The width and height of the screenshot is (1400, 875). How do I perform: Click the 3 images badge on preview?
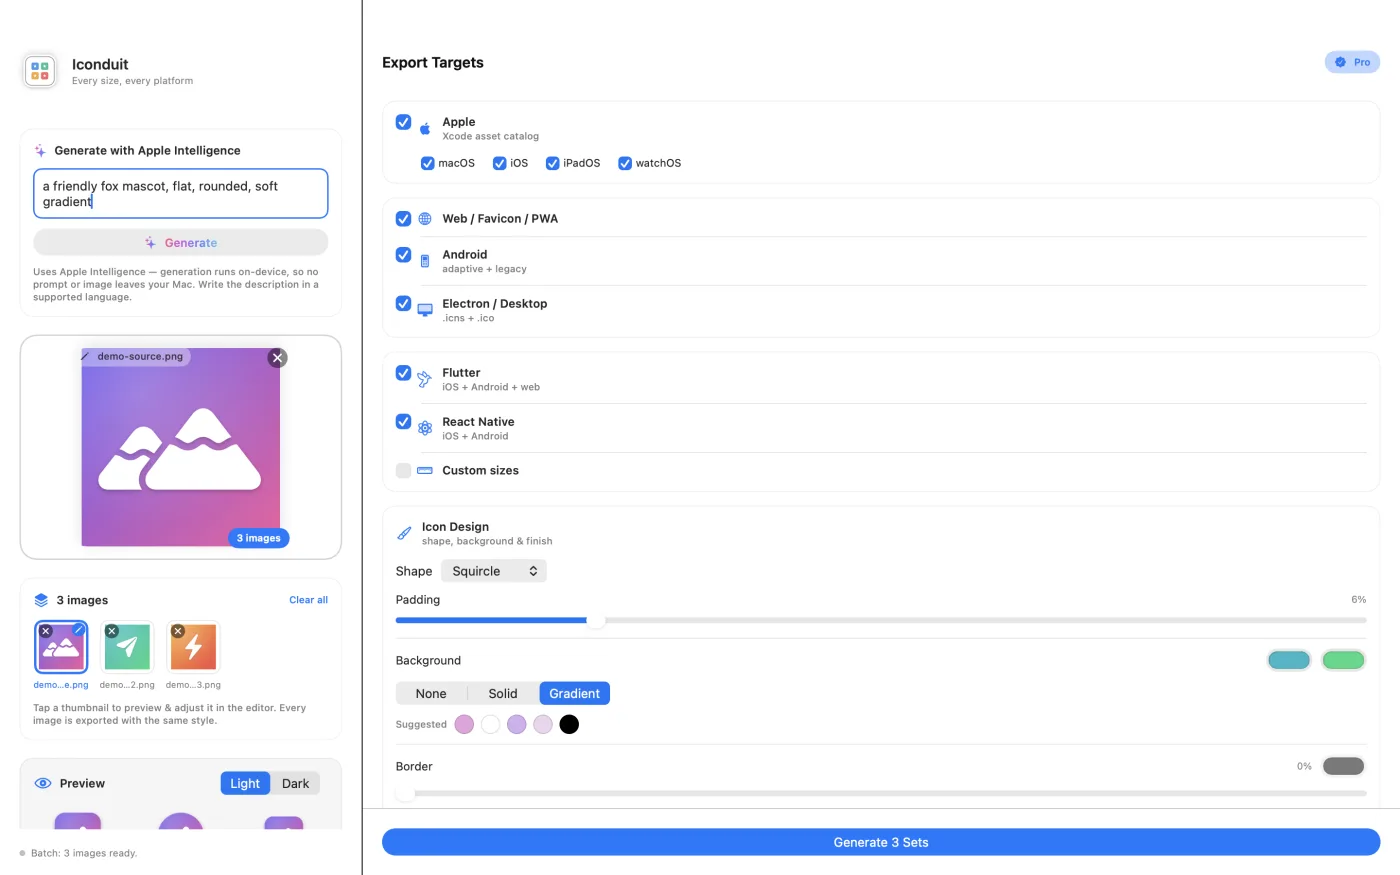259,538
